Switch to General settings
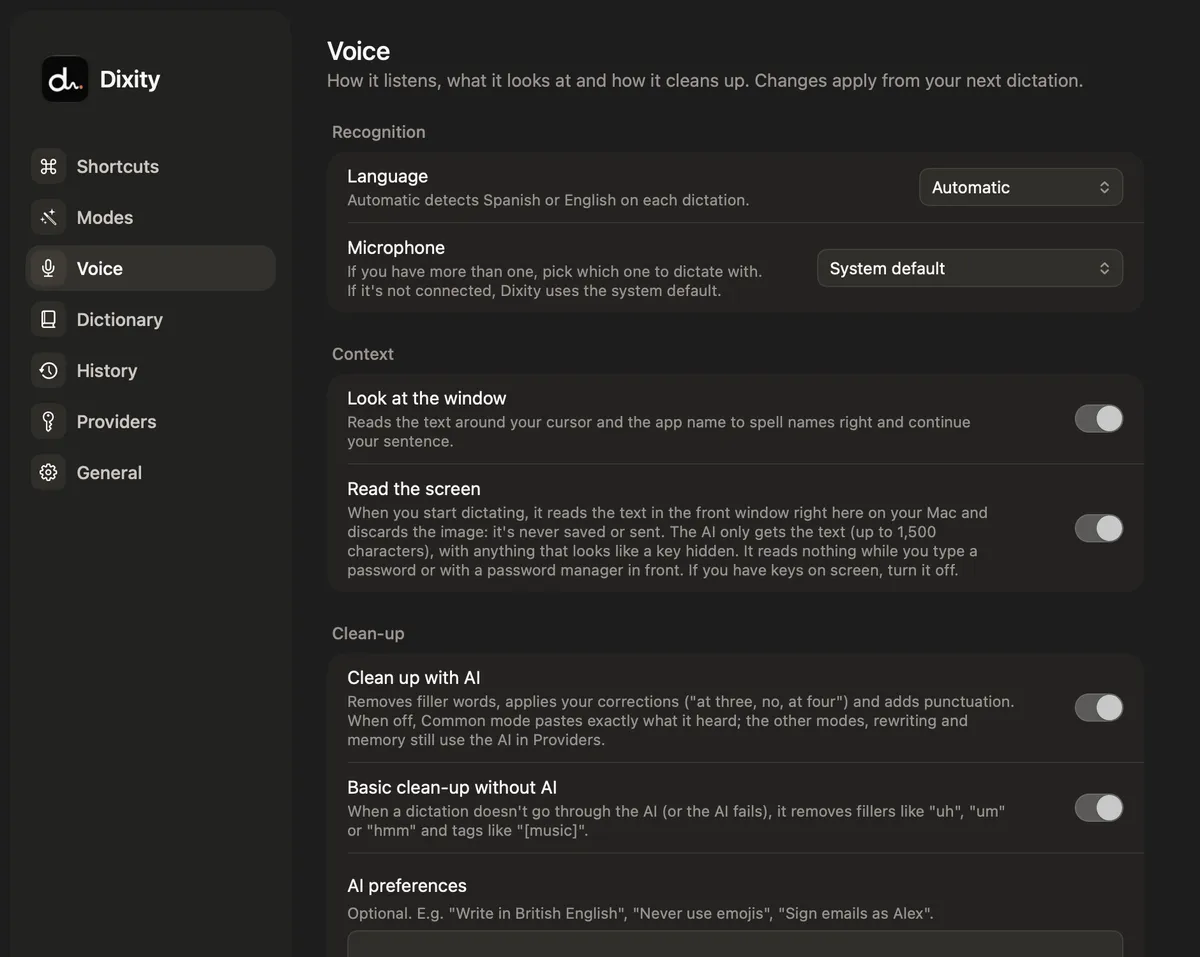1200x957 pixels. (x=150, y=472)
